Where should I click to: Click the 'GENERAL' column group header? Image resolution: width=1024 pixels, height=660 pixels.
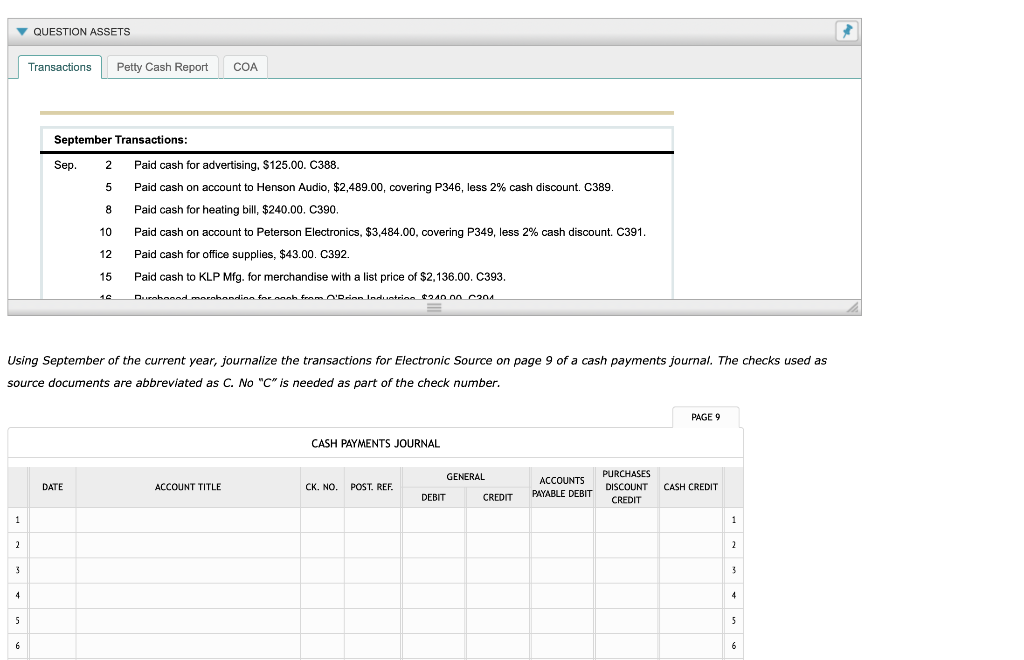click(466, 477)
